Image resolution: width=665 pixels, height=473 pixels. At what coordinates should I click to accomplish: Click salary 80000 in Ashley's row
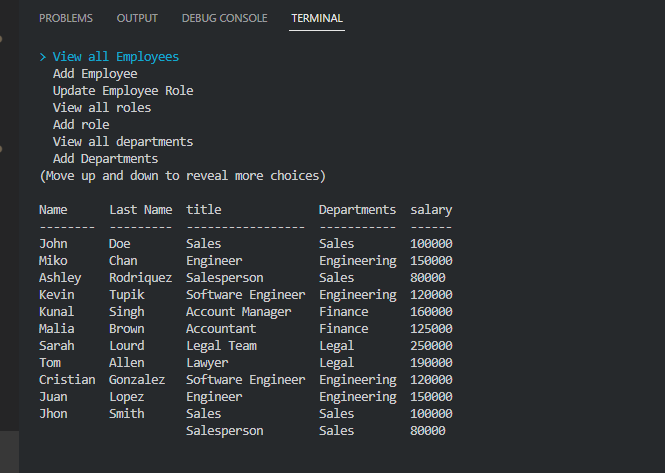point(428,277)
